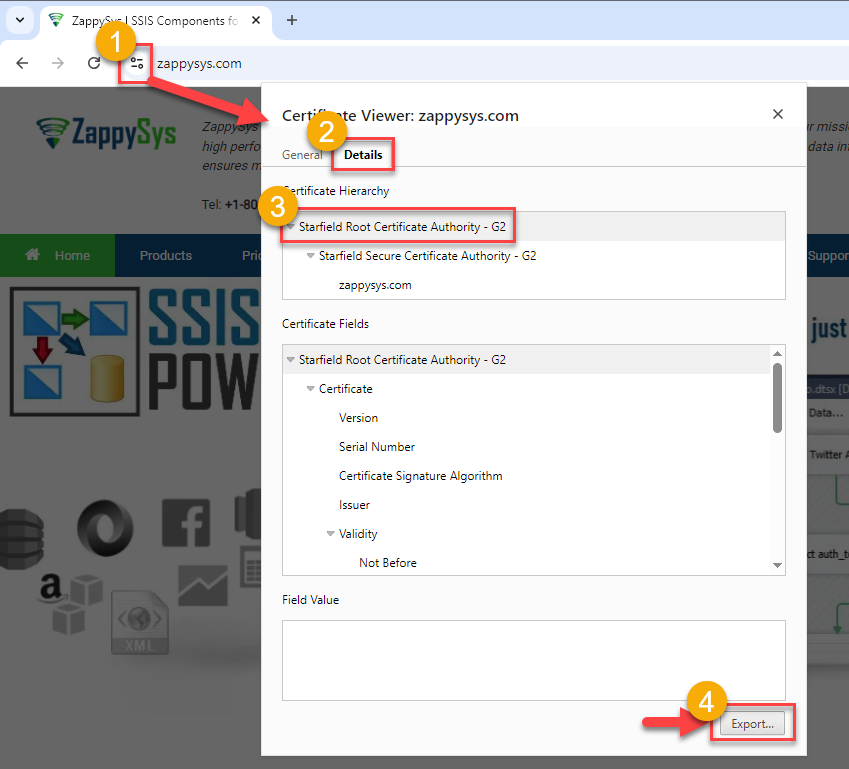Switch to the General tab
This screenshot has height=769, width=849.
301,155
